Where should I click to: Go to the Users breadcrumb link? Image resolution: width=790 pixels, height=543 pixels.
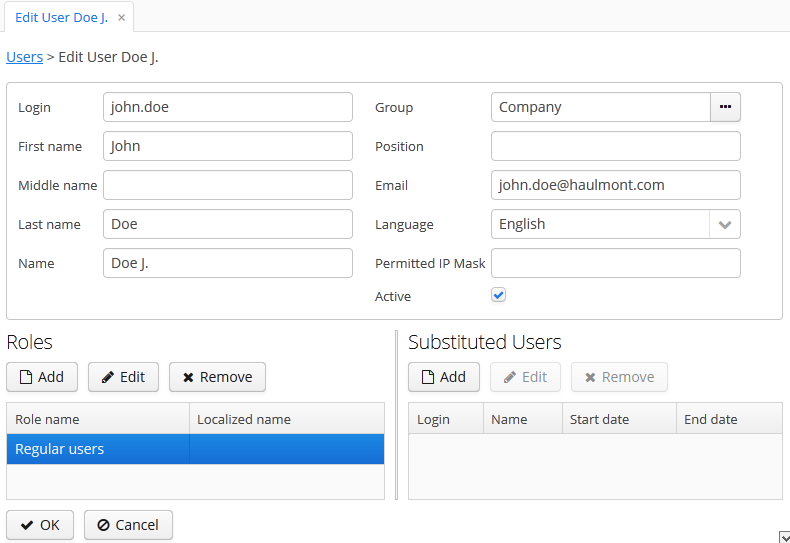(25, 57)
